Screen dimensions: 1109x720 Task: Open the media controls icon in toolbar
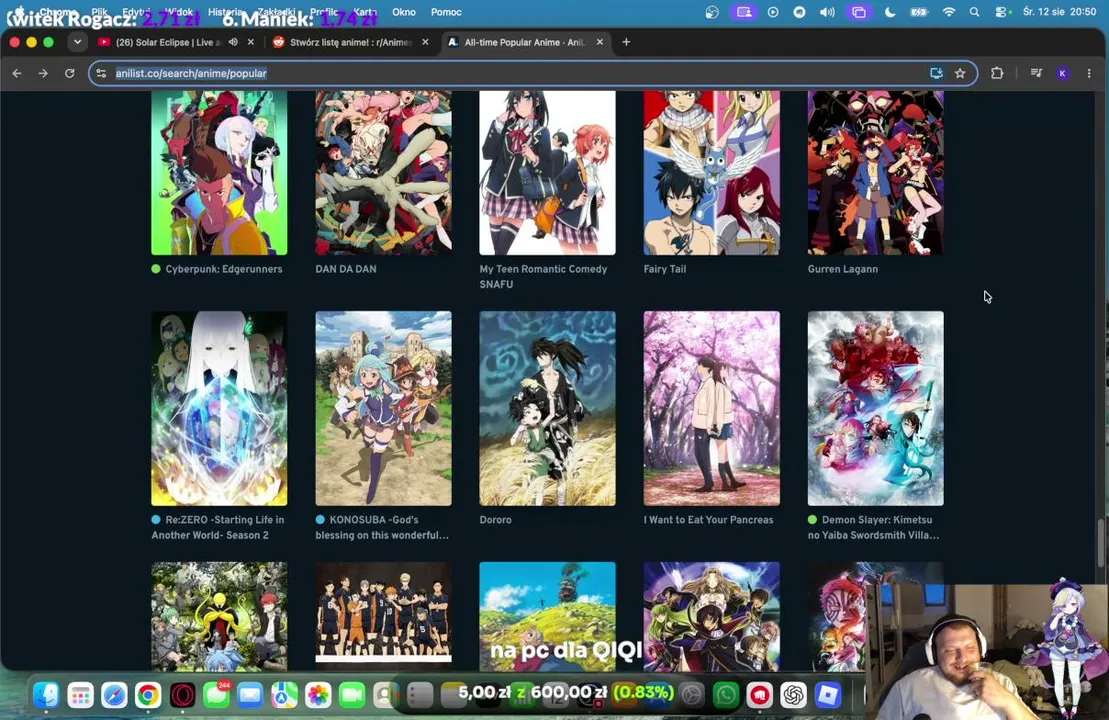[x=1036, y=73]
